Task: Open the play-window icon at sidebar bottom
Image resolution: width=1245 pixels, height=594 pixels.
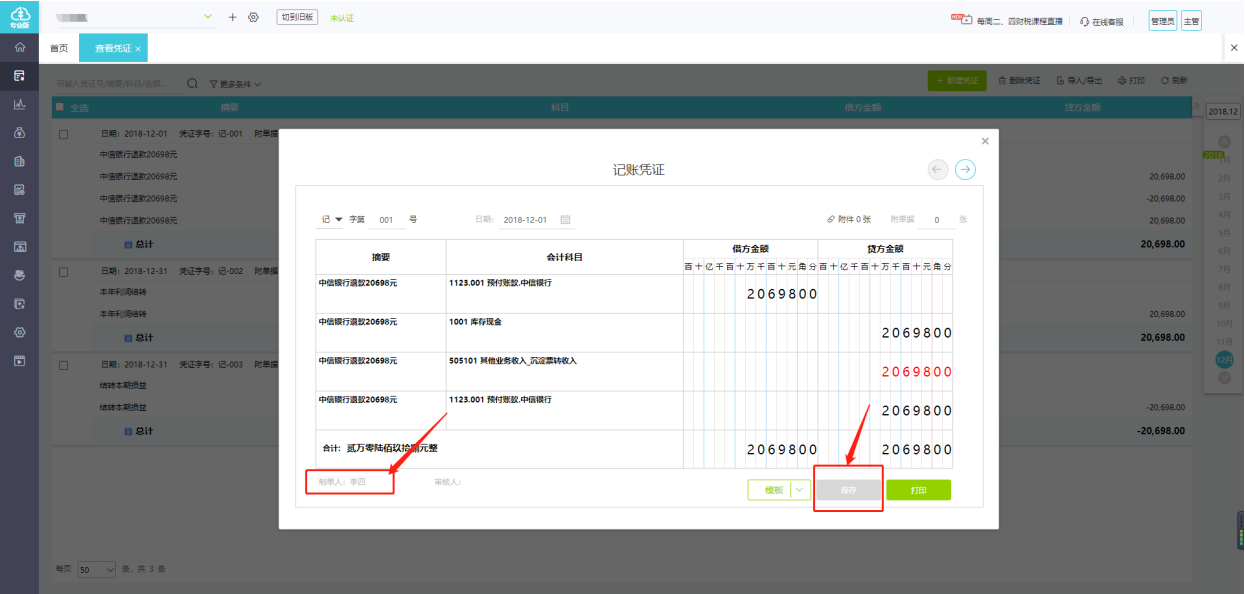Action: tap(19, 360)
